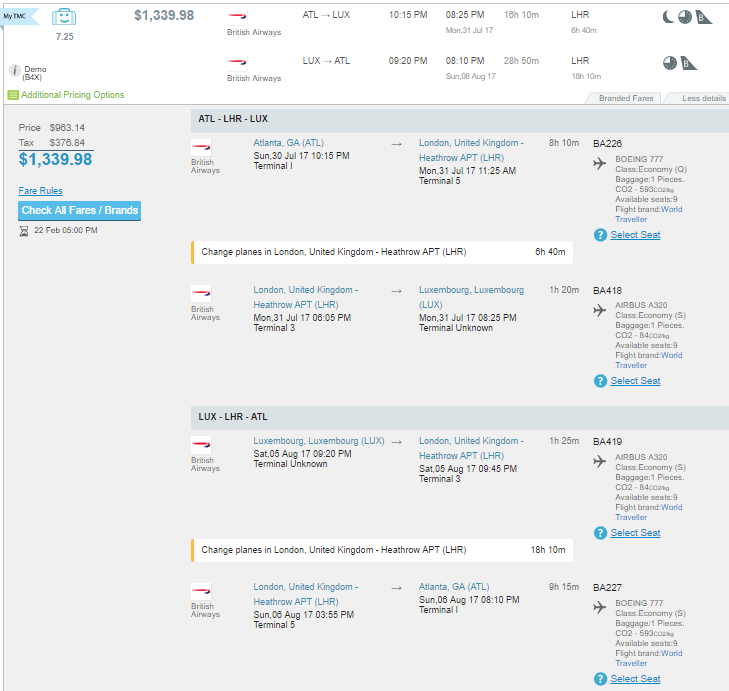The image size is (729, 691).
Task: Click the My TMC ribbon tag
Action: 19,16
